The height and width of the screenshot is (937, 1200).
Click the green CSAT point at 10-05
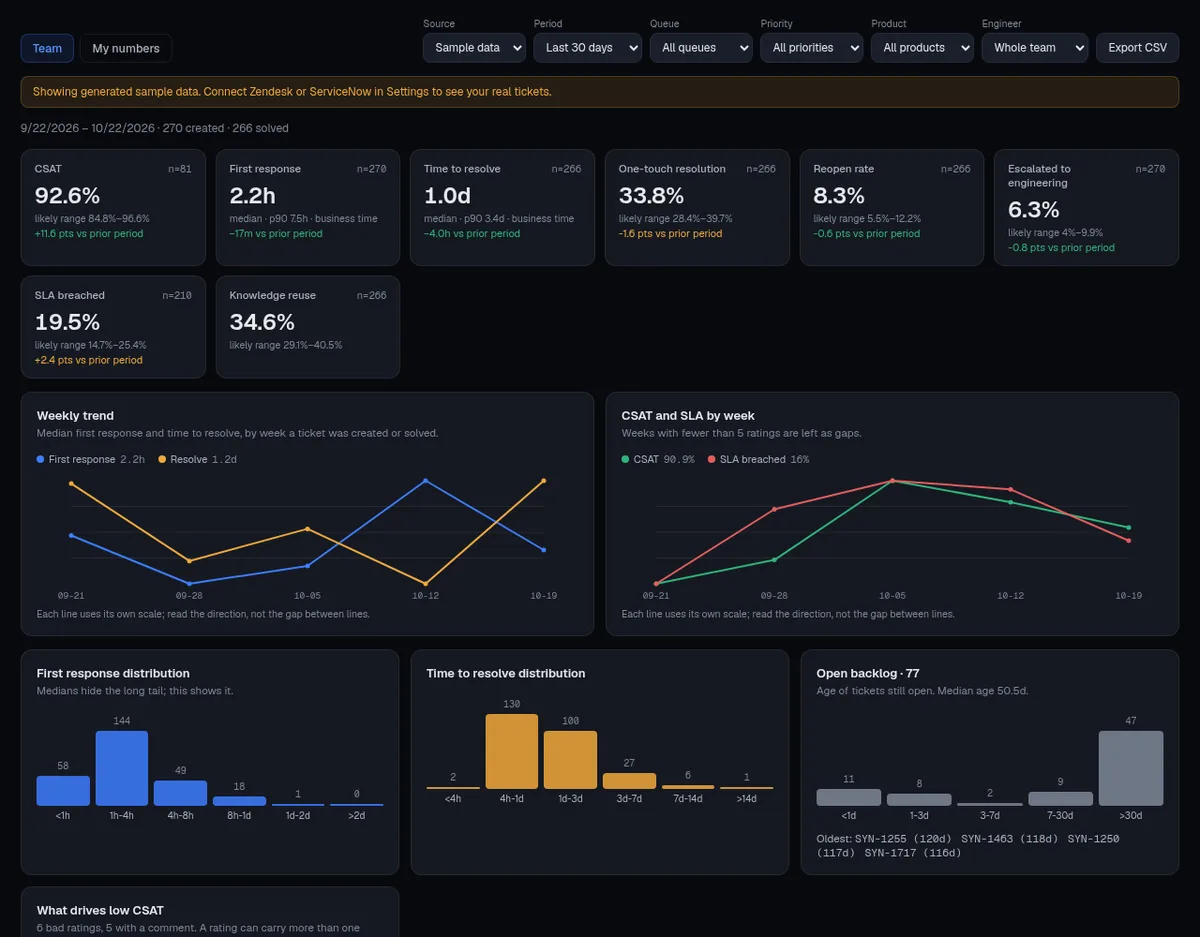pyautogui.click(x=892, y=482)
